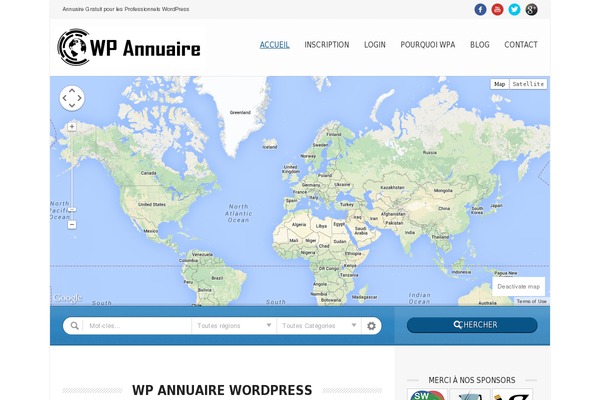Zoom in with the map plus button
Screen dimensions: 600x400
[72, 127]
